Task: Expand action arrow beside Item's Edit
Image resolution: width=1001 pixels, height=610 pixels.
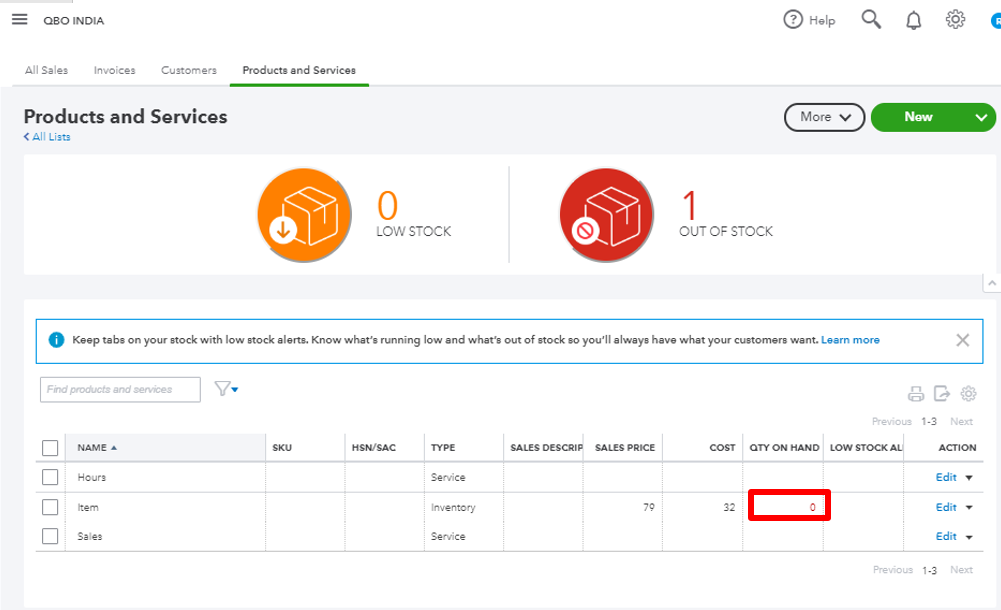Action: point(969,508)
